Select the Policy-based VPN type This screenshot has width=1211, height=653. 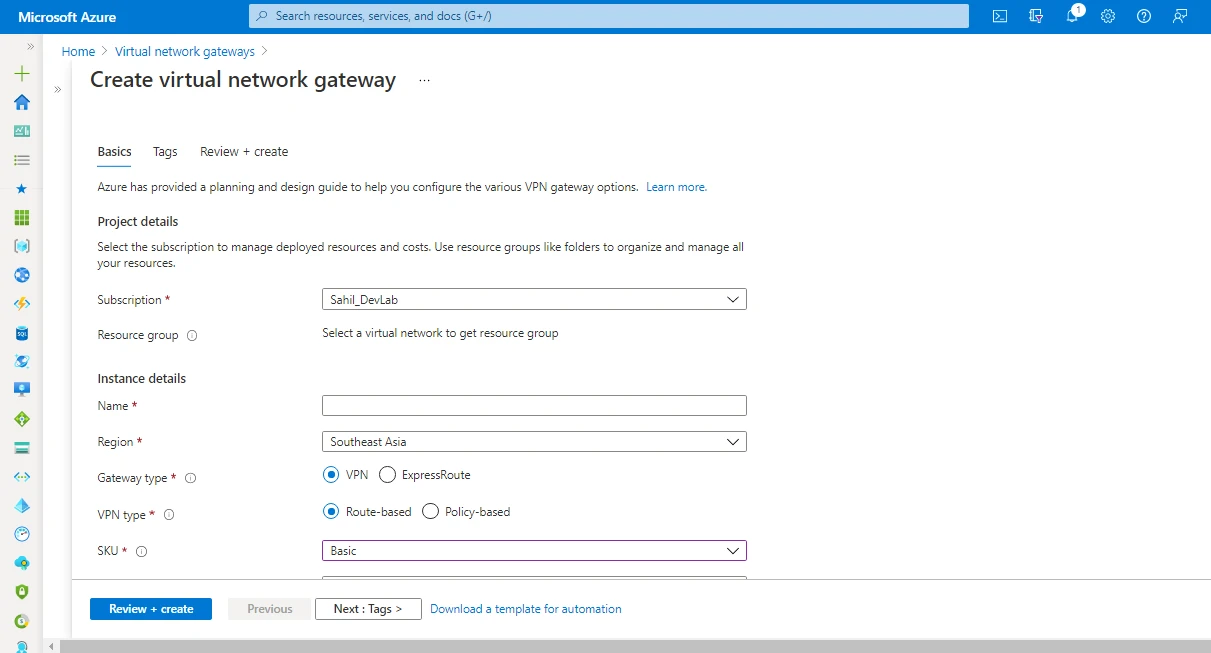tap(430, 511)
